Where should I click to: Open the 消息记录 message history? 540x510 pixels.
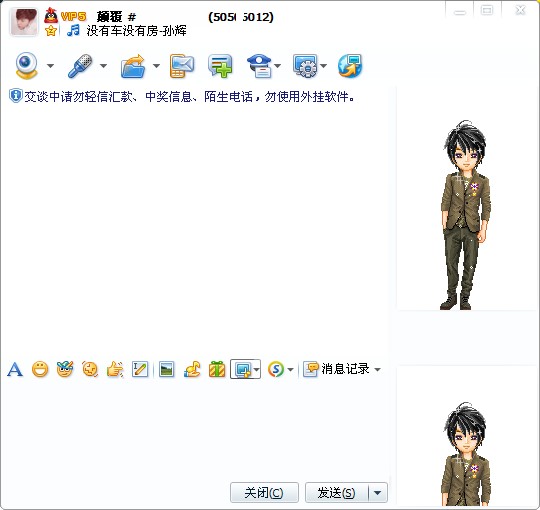pos(341,369)
